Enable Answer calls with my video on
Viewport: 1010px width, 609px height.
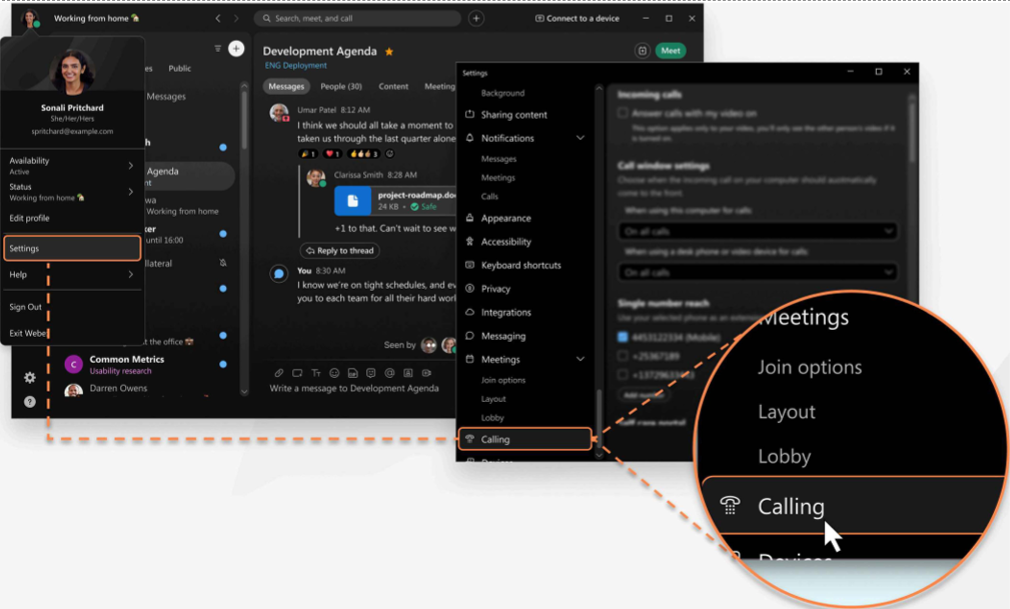coord(623,114)
